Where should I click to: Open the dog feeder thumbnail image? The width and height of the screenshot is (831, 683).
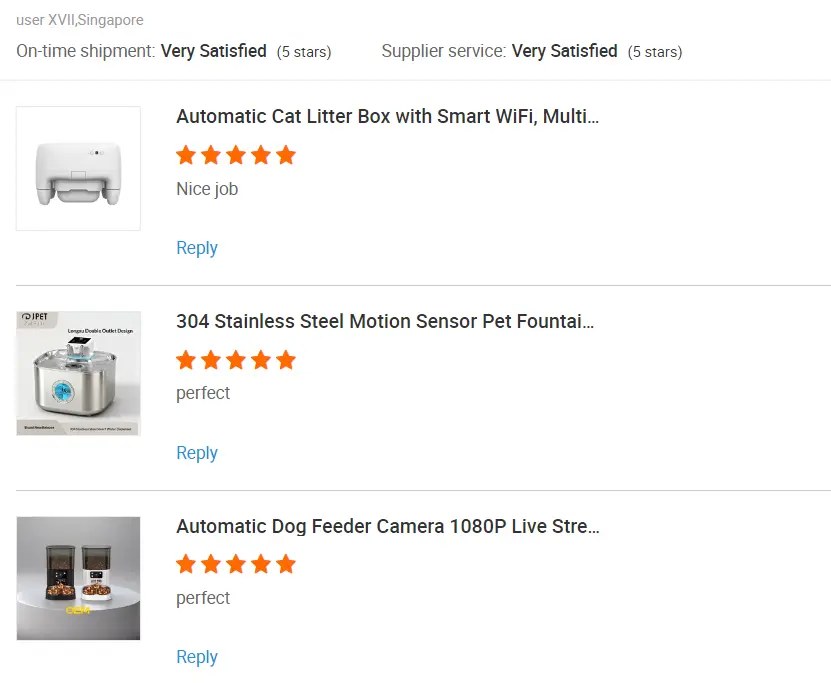point(78,578)
